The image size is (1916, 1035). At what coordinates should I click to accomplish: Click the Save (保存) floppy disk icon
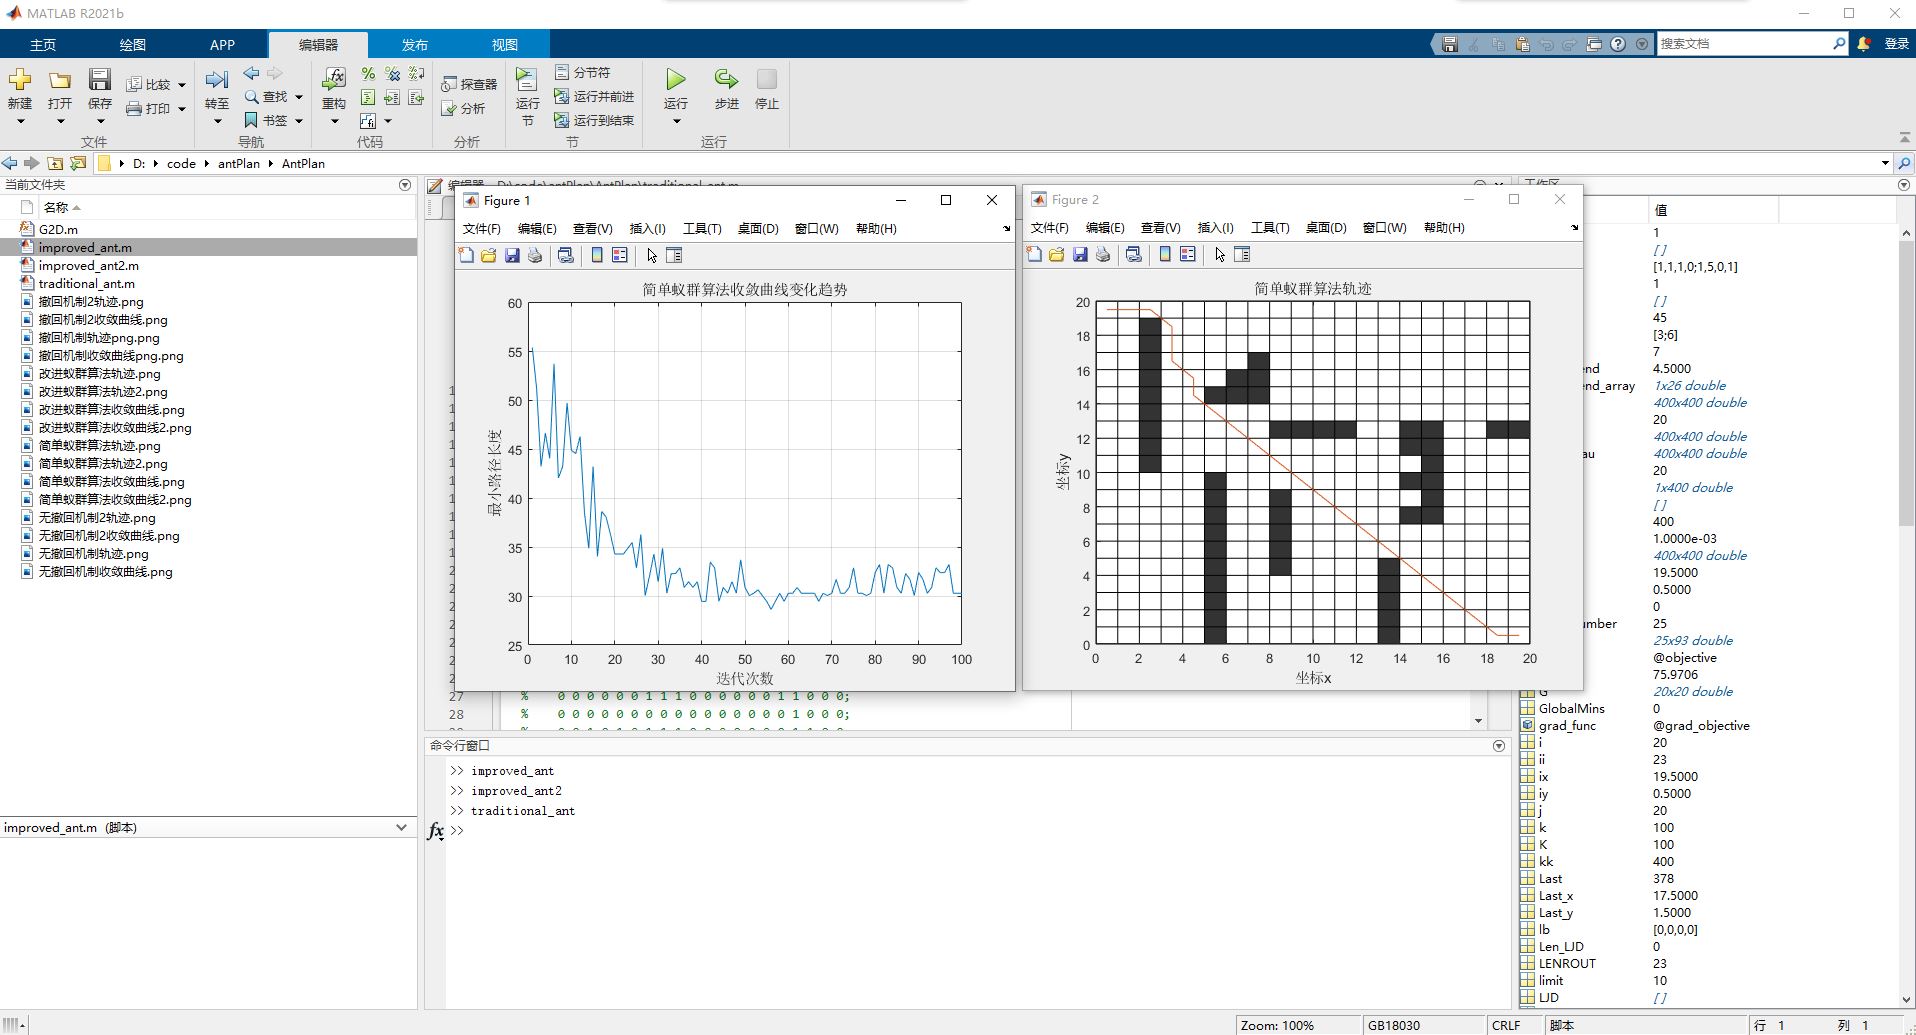point(99,81)
